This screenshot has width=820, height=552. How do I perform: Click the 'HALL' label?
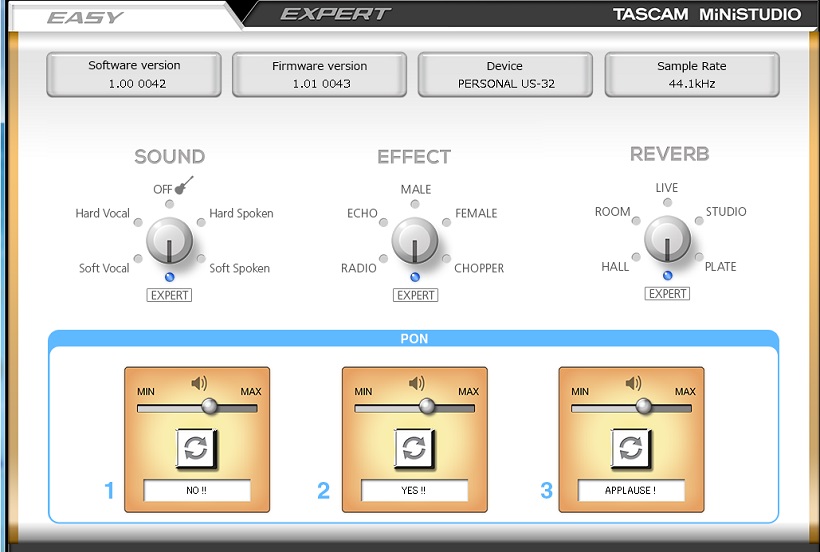[615, 267]
